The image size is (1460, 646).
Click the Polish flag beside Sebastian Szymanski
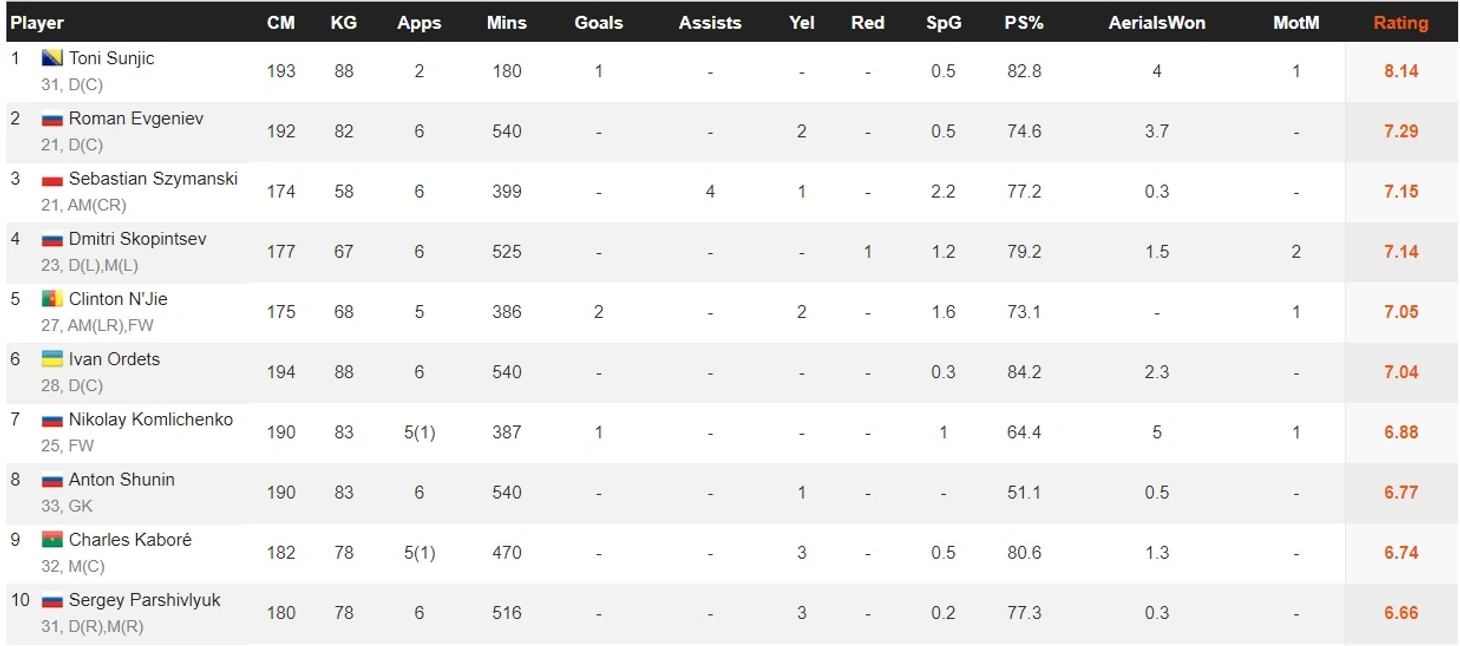[x=52, y=180]
